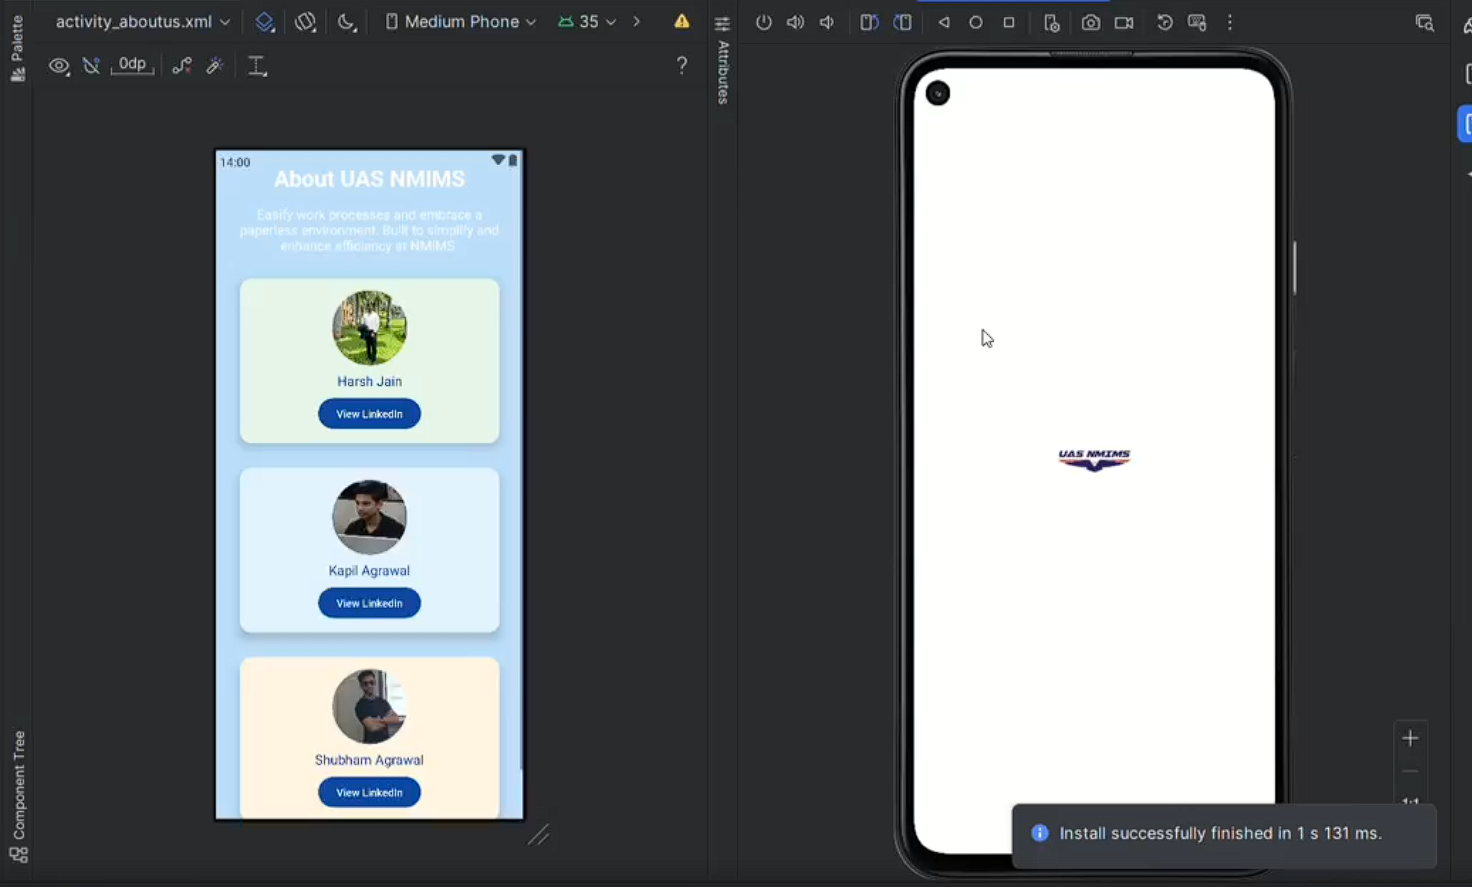1472x887 pixels.
Task: Take an emulator screenshot
Action: pyautogui.click(x=1091, y=22)
